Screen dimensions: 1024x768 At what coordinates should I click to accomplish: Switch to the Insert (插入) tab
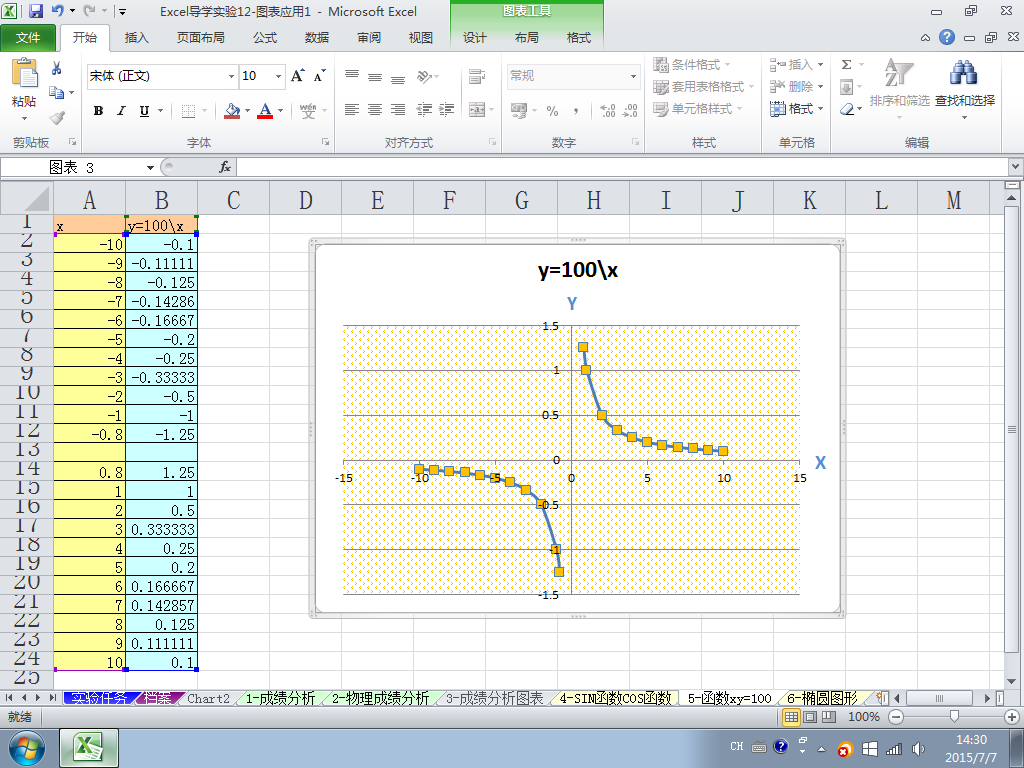(136, 38)
